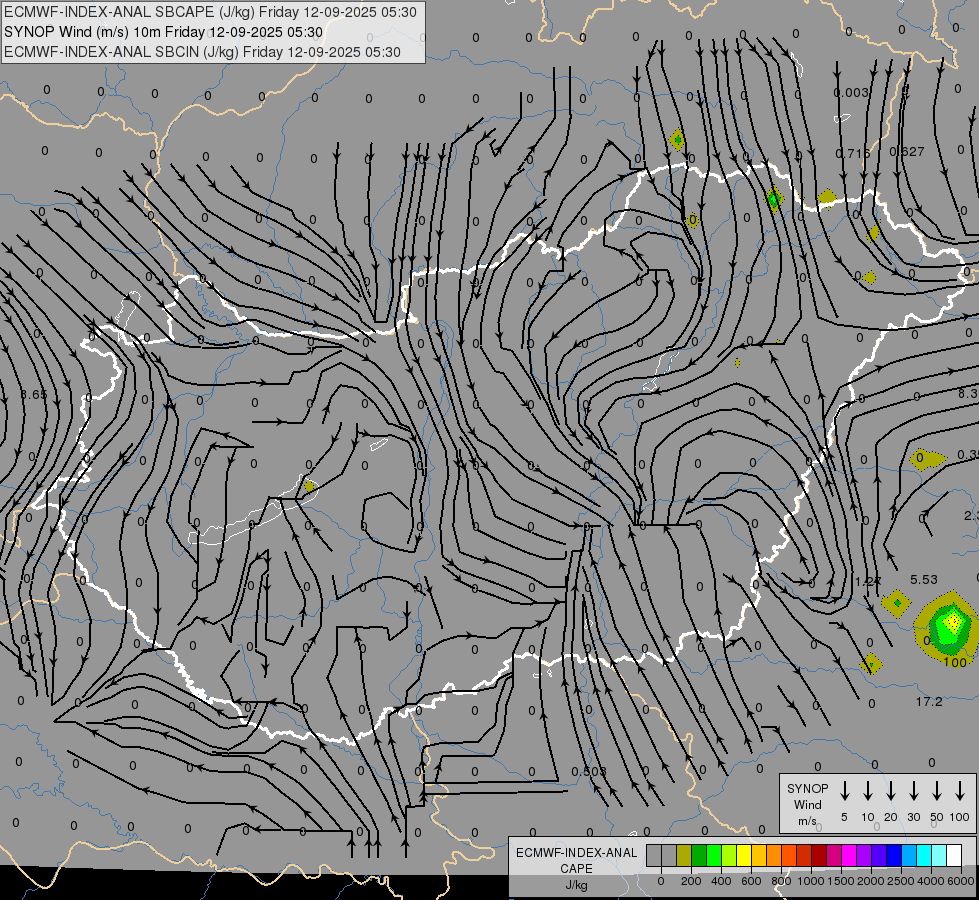Click the 8.65 value near the left edge
The height and width of the screenshot is (900, 979).
coord(33,394)
